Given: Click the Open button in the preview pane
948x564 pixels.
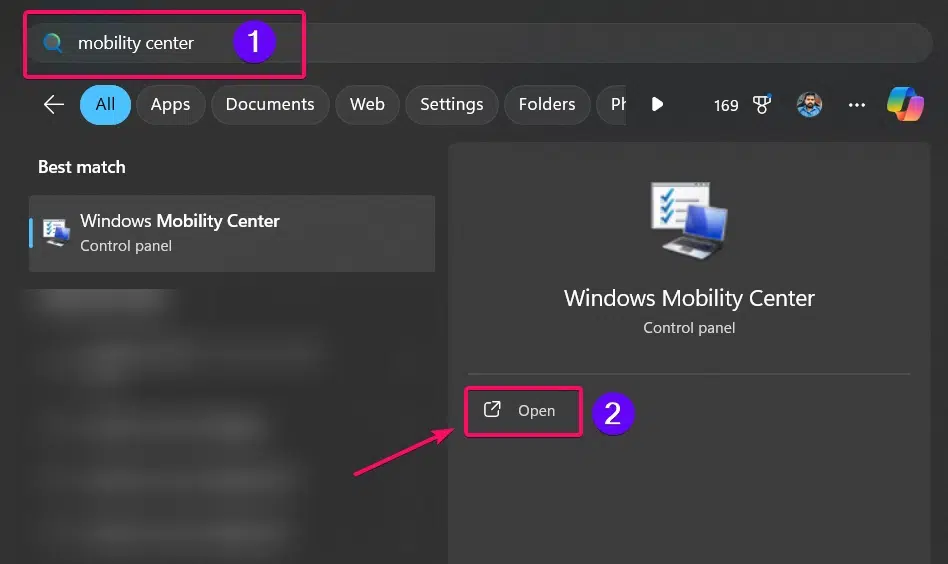Looking at the screenshot, I should tap(524, 411).
